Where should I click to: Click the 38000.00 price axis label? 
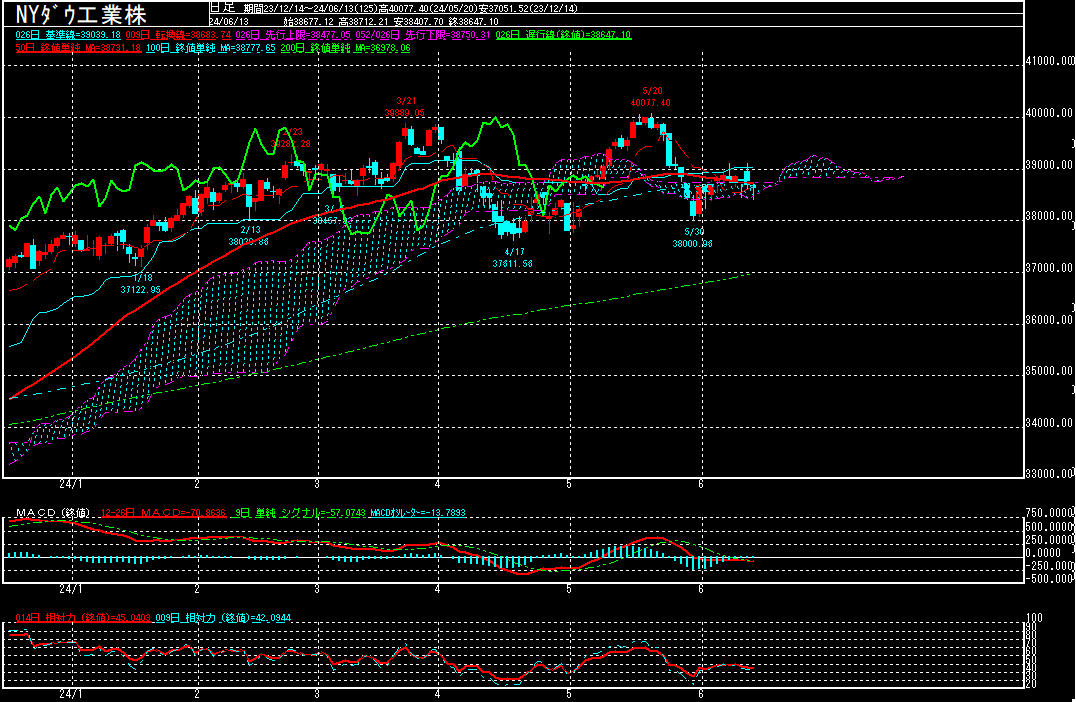1050,215
